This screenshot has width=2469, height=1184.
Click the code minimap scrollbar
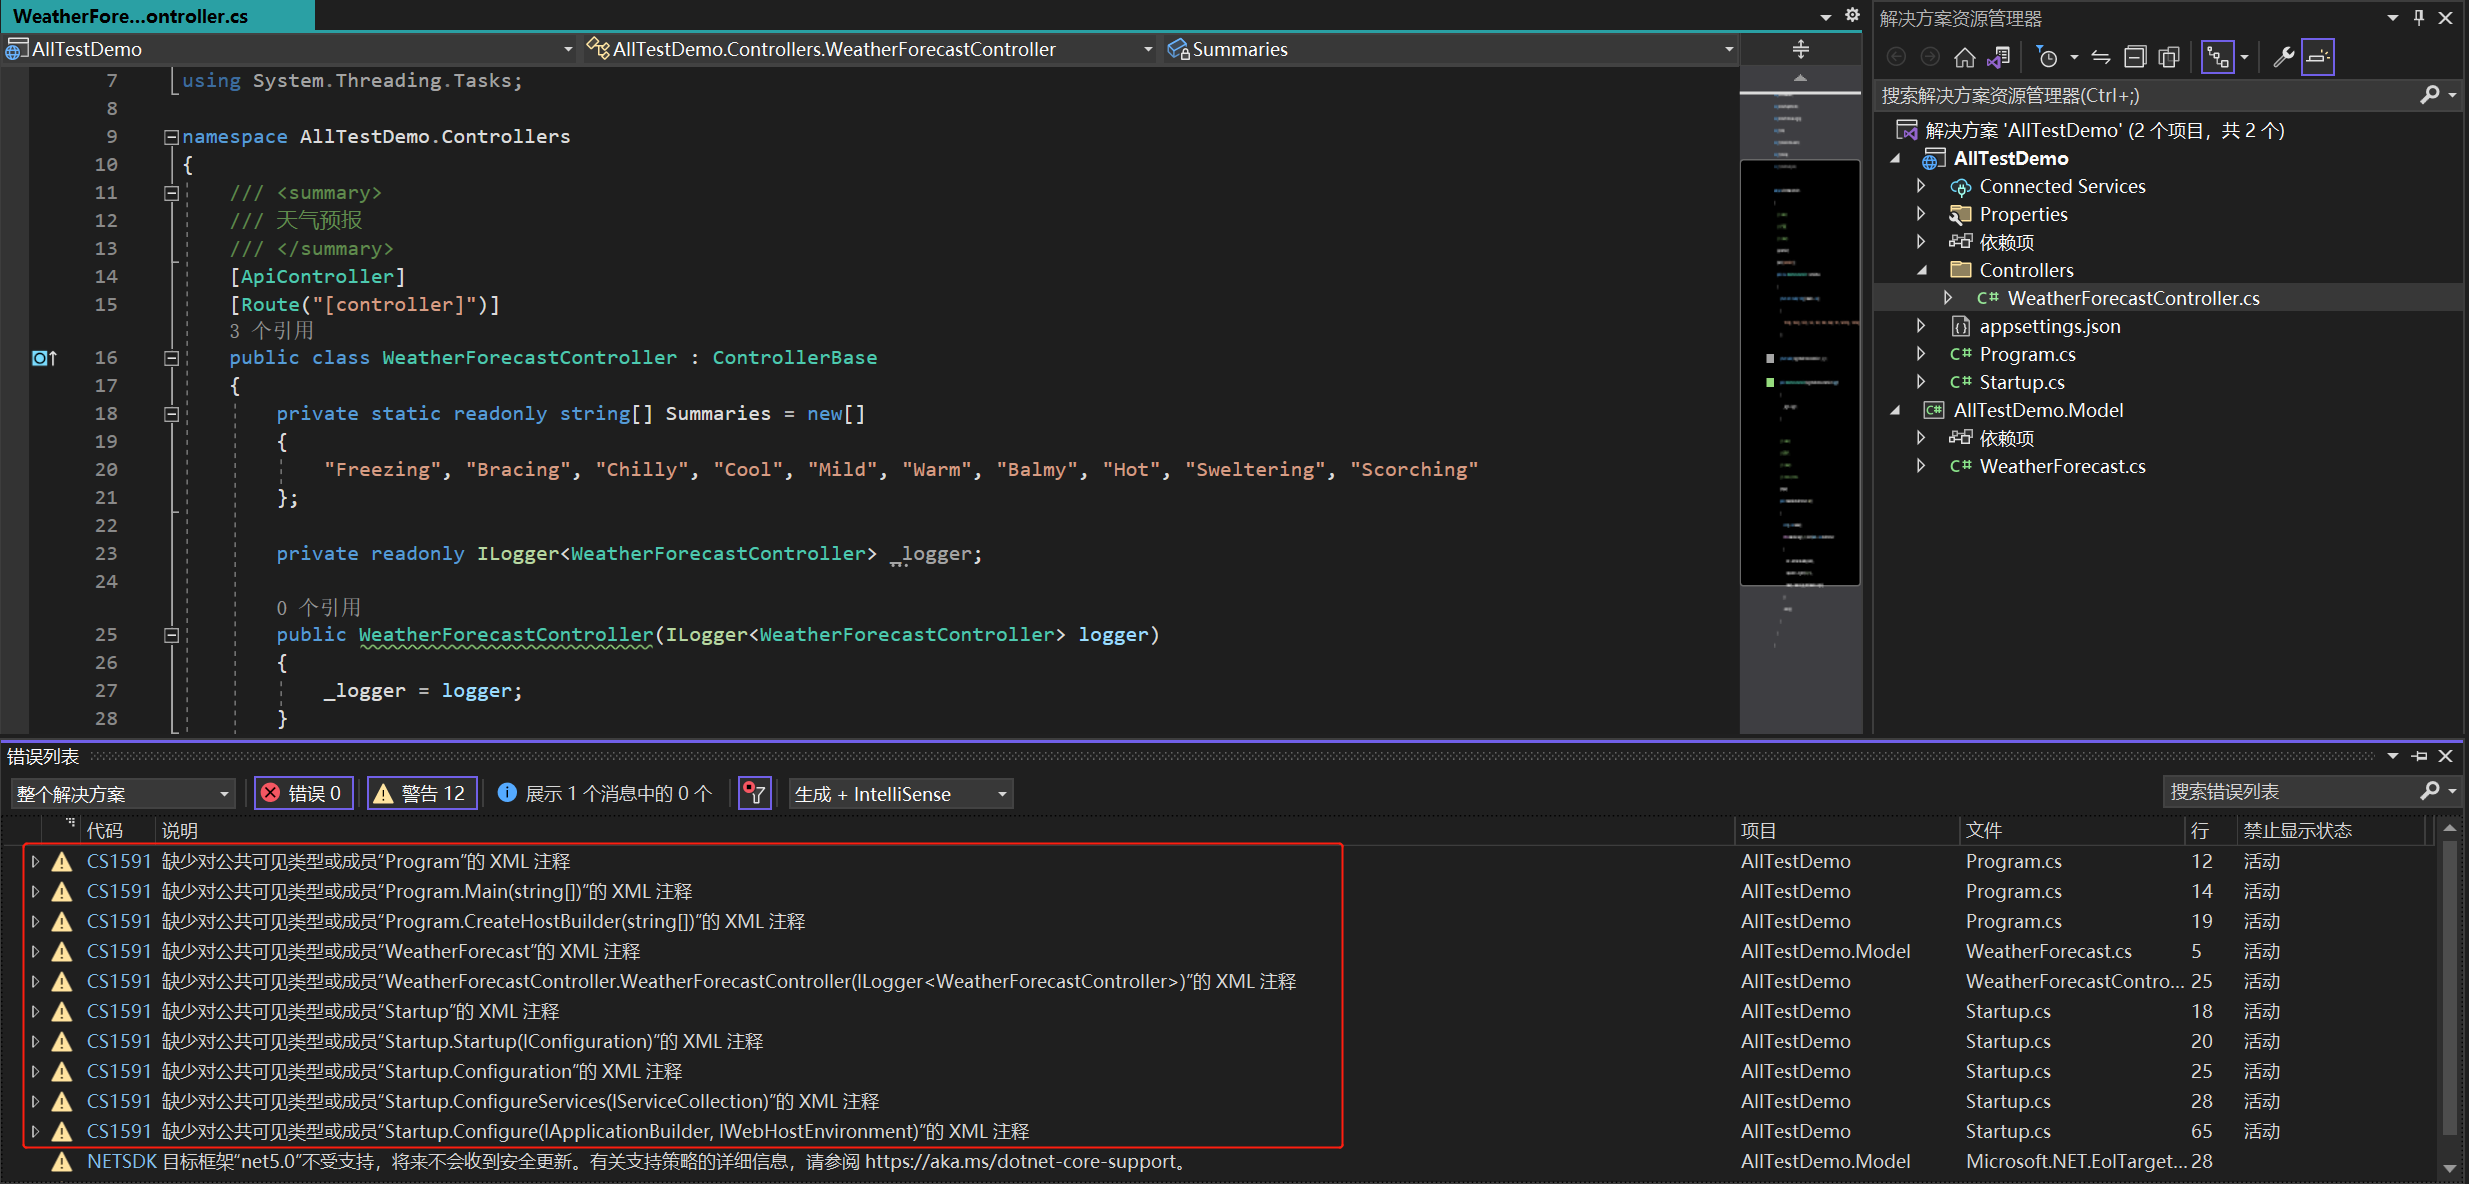click(x=1800, y=400)
